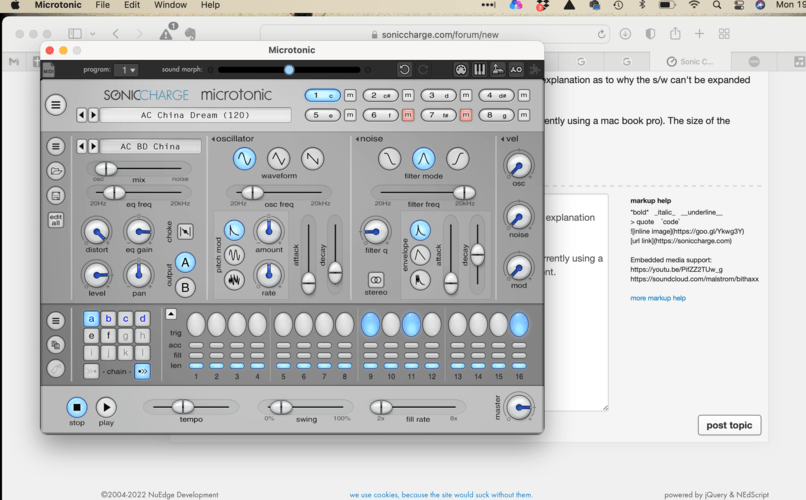The width and height of the screenshot is (806, 500).
Task: Toggle the edit all button
Action: point(56,220)
